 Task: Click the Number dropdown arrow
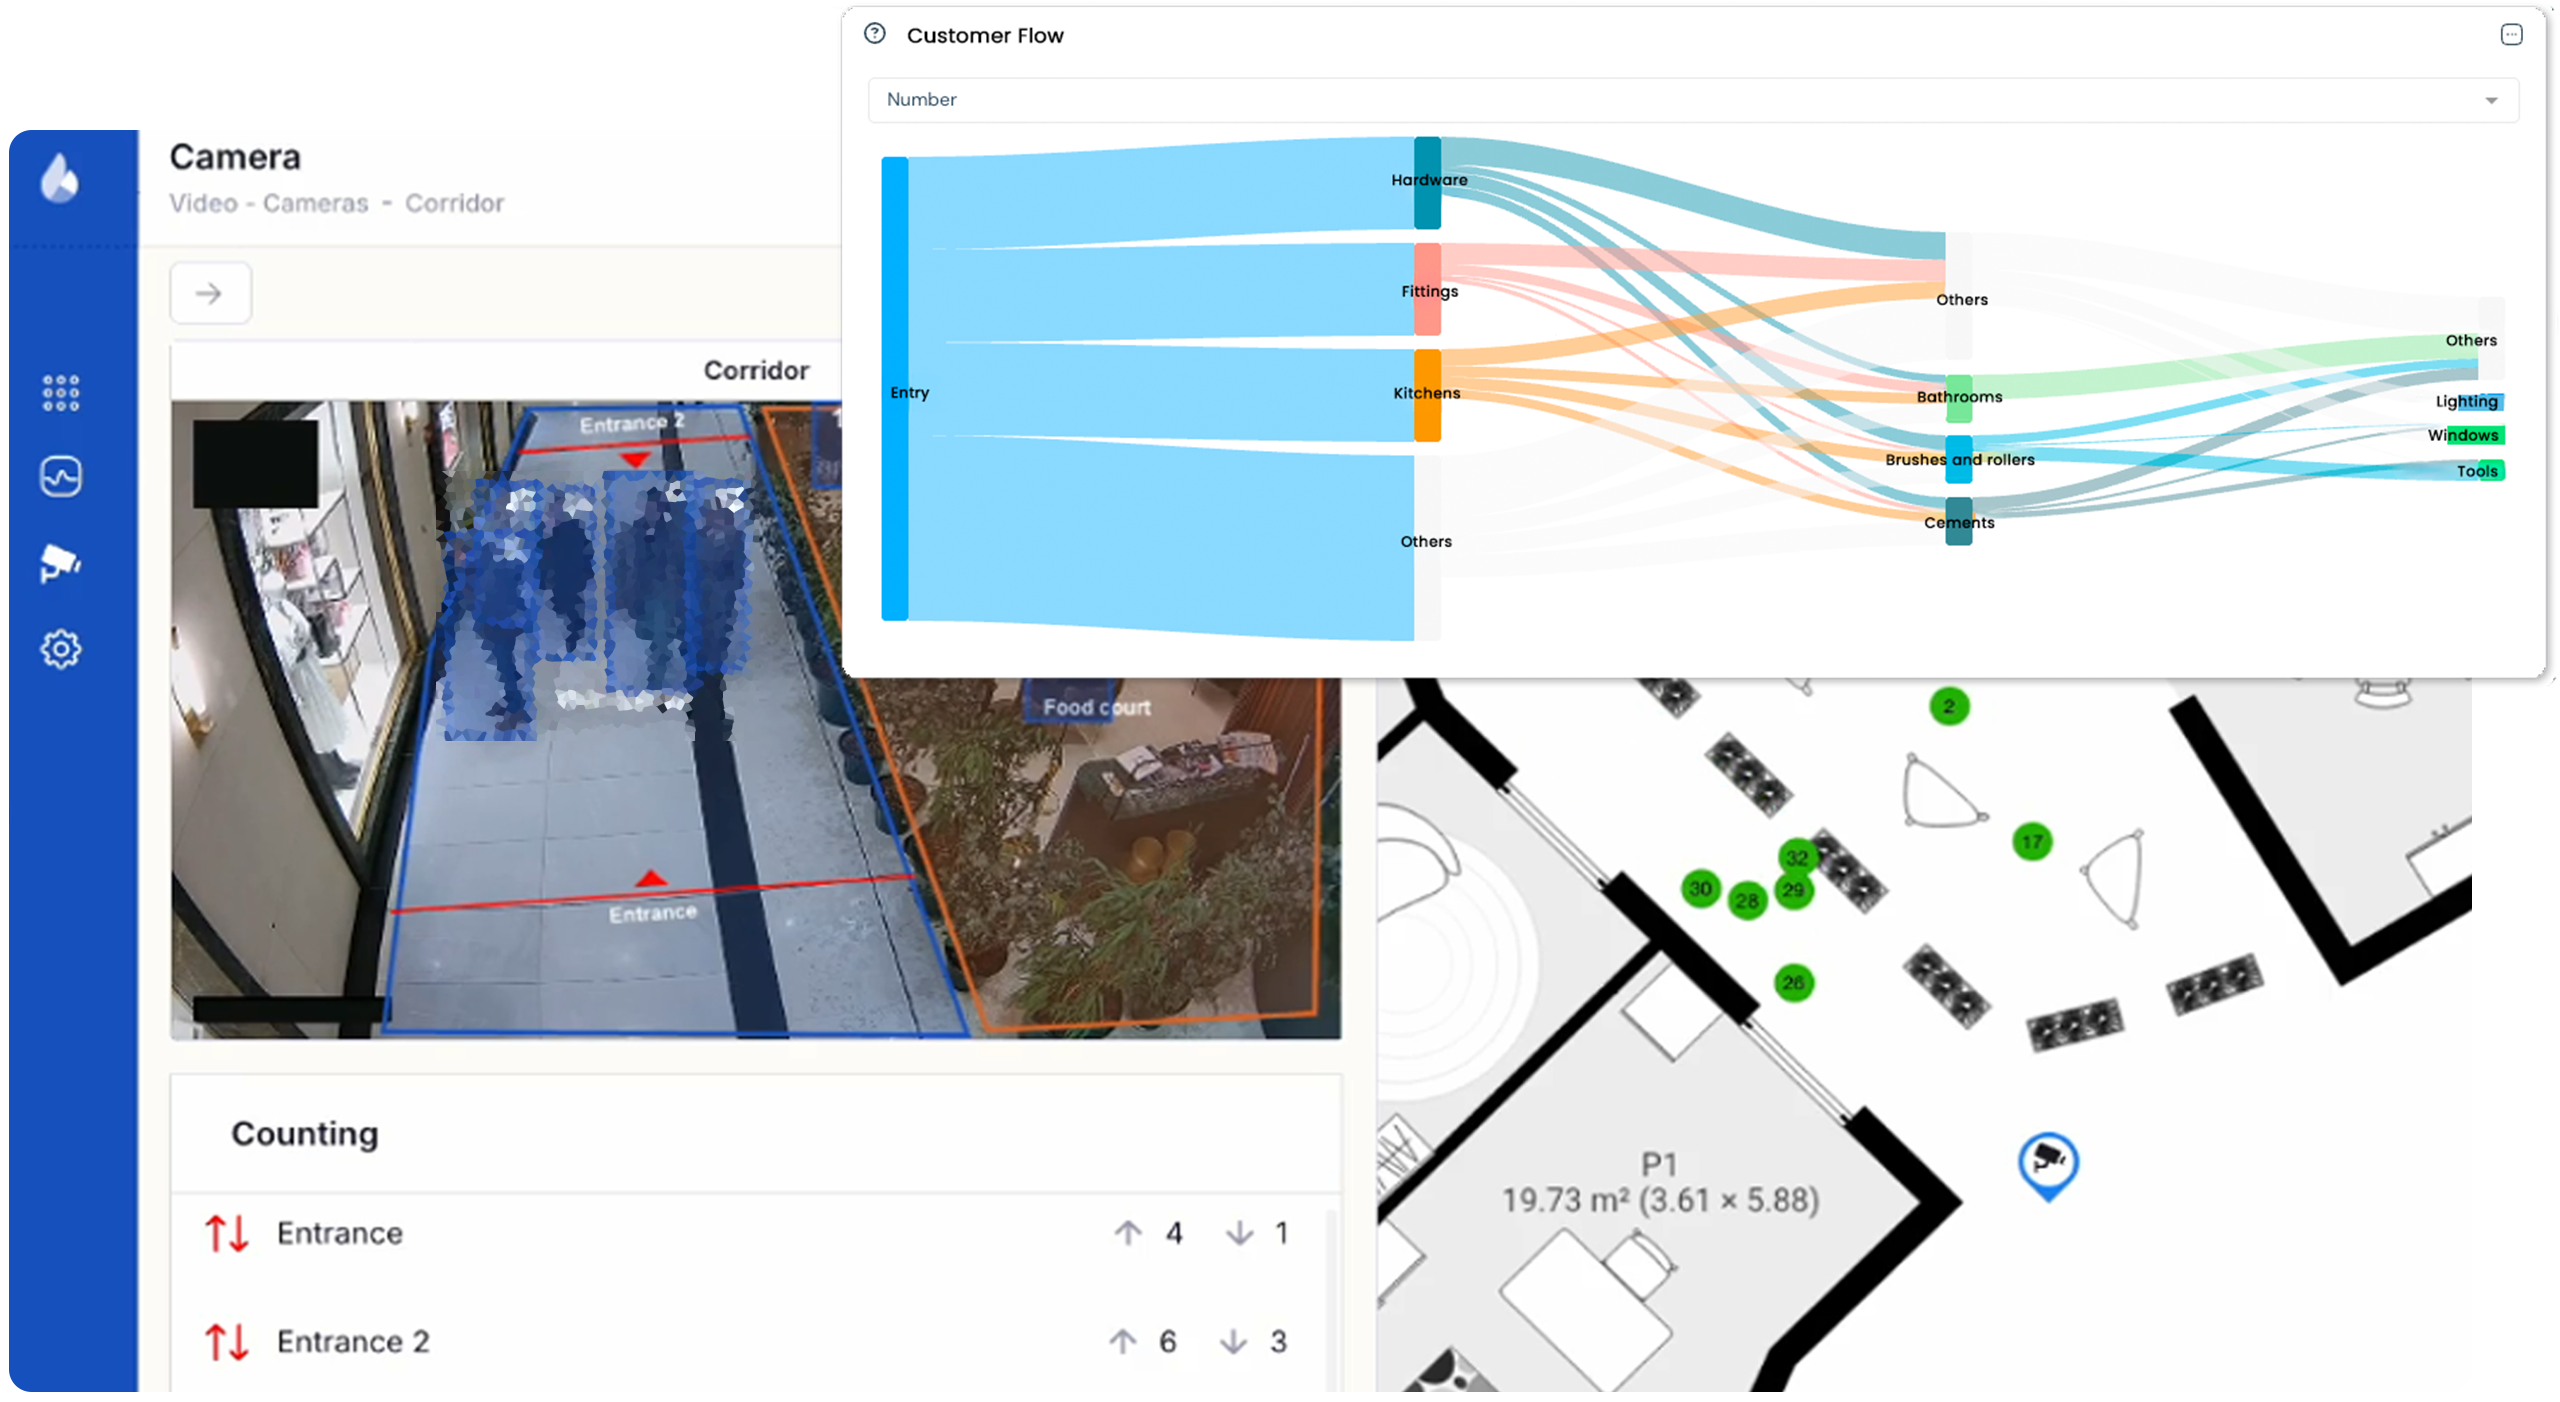[2491, 101]
